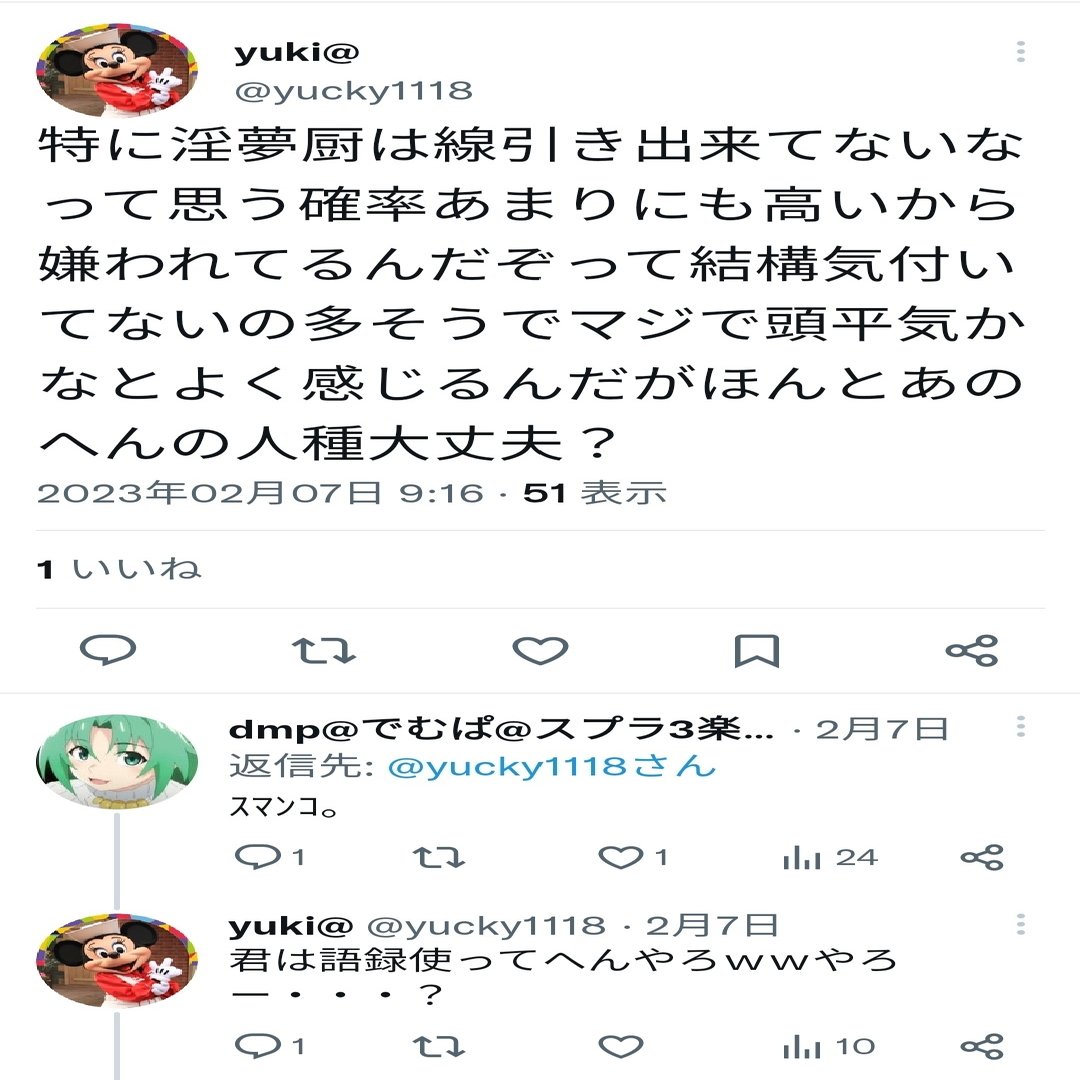Reply to the main yuki@ tweet

(108, 650)
